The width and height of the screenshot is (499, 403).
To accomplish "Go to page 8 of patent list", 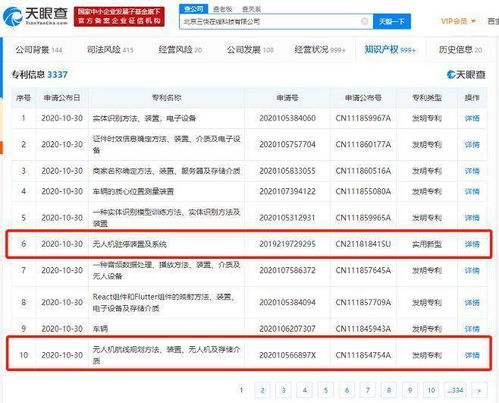I will point(389,390).
